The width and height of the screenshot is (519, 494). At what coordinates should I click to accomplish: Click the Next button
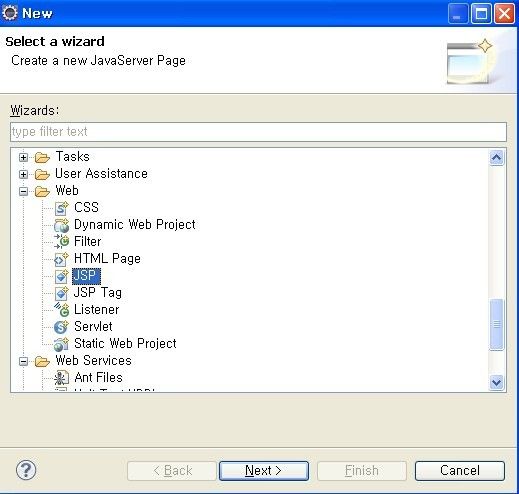pyautogui.click(x=264, y=471)
